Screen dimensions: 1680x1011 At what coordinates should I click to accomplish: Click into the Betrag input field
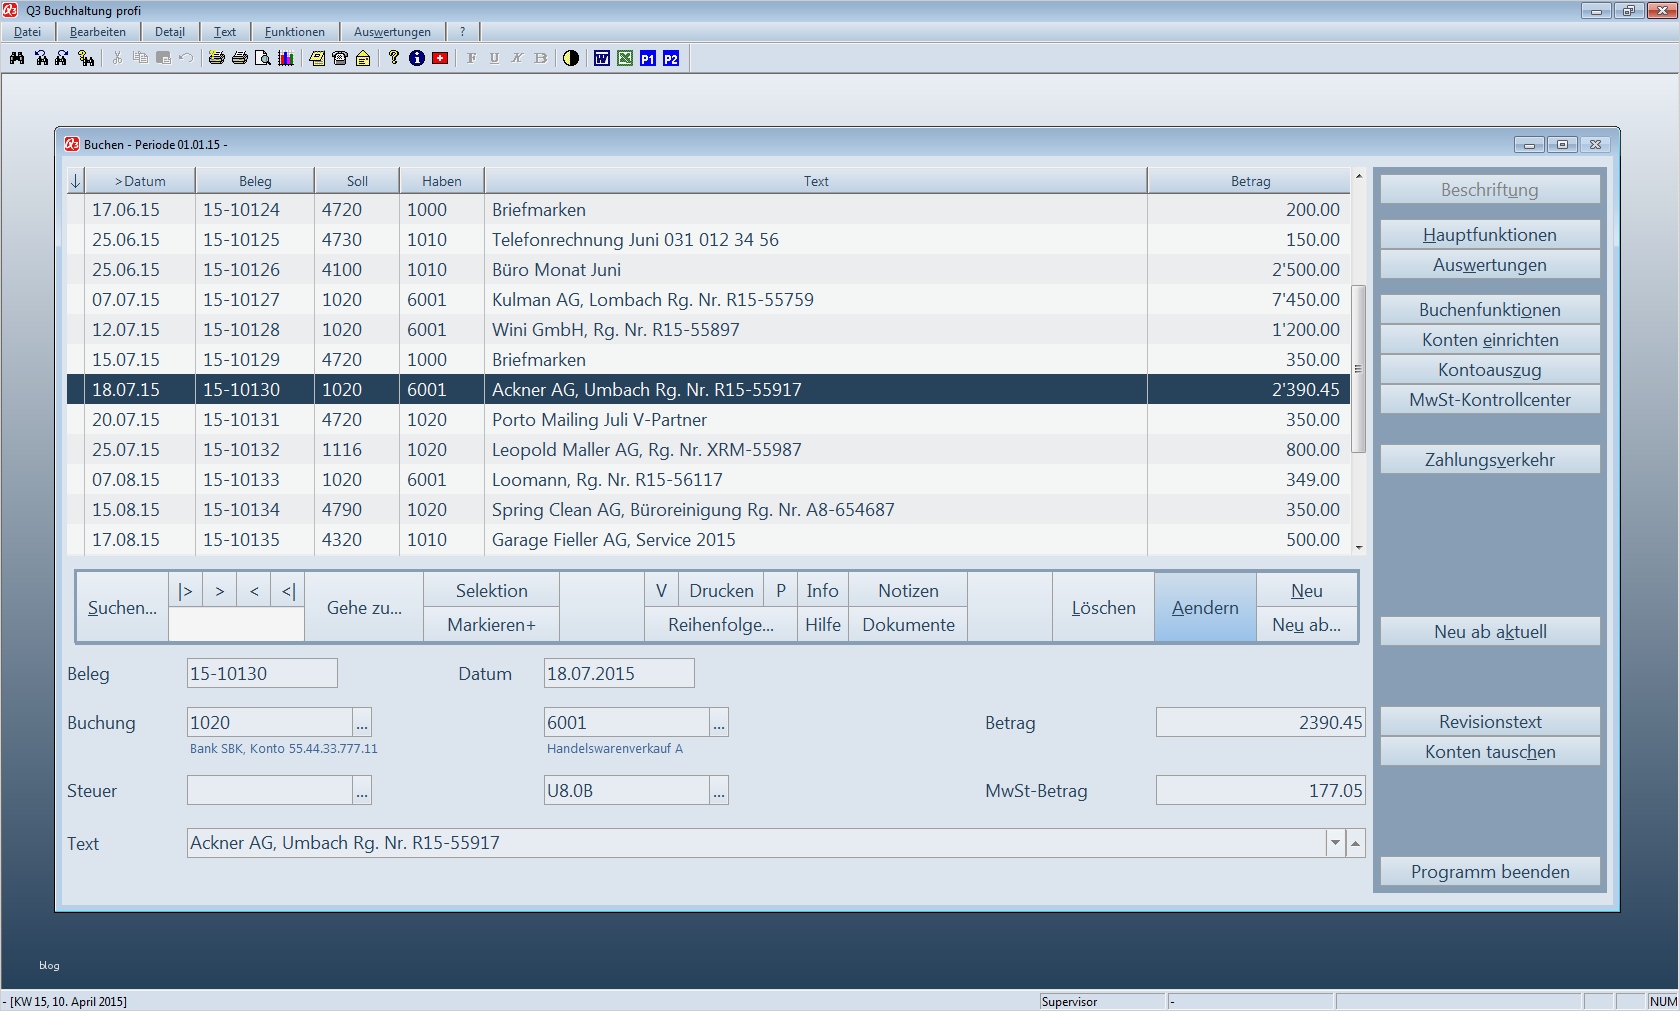1260,723
